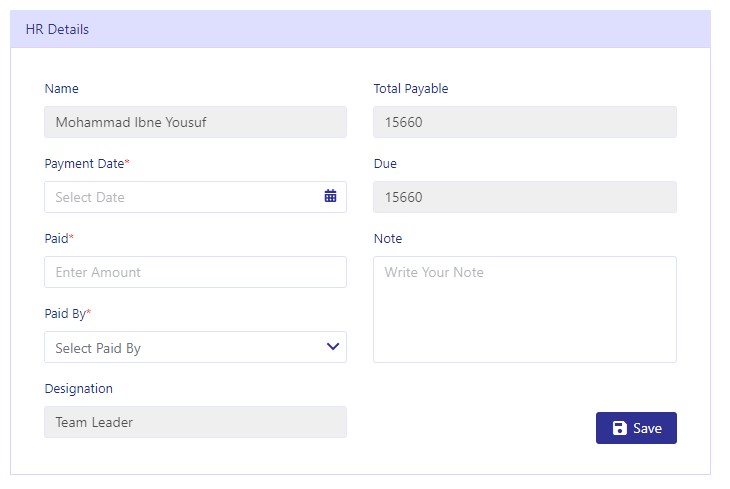Click the Team Leader designation field
Screen dimensions: 730x489
[x=195, y=422]
